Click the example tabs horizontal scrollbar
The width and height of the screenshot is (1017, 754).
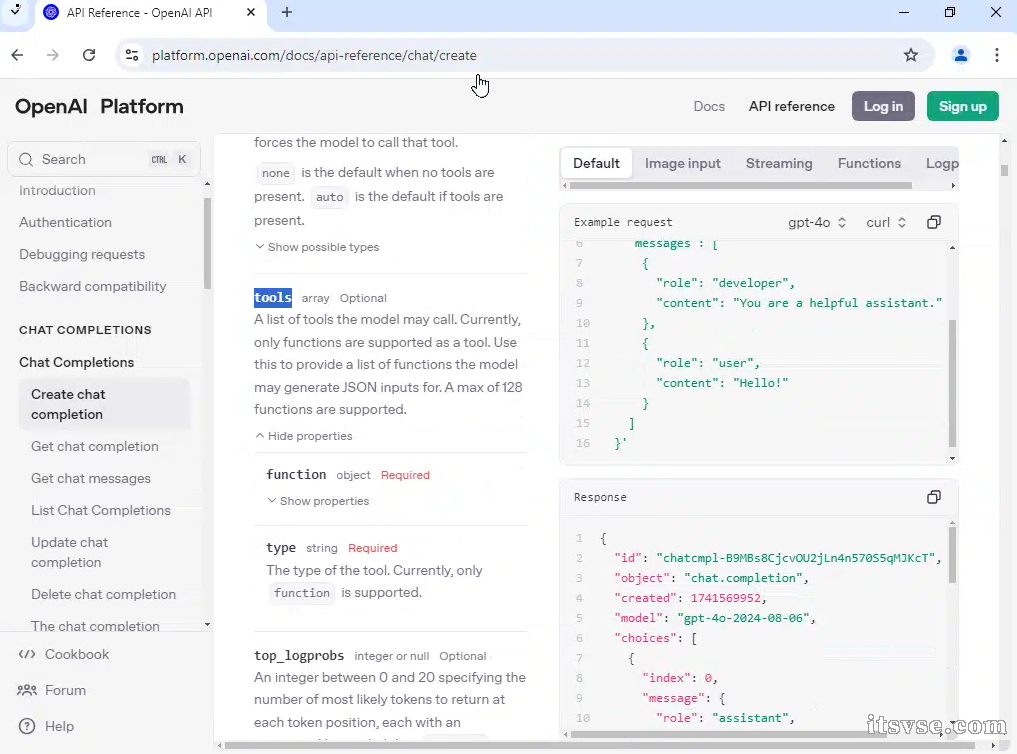click(x=740, y=185)
